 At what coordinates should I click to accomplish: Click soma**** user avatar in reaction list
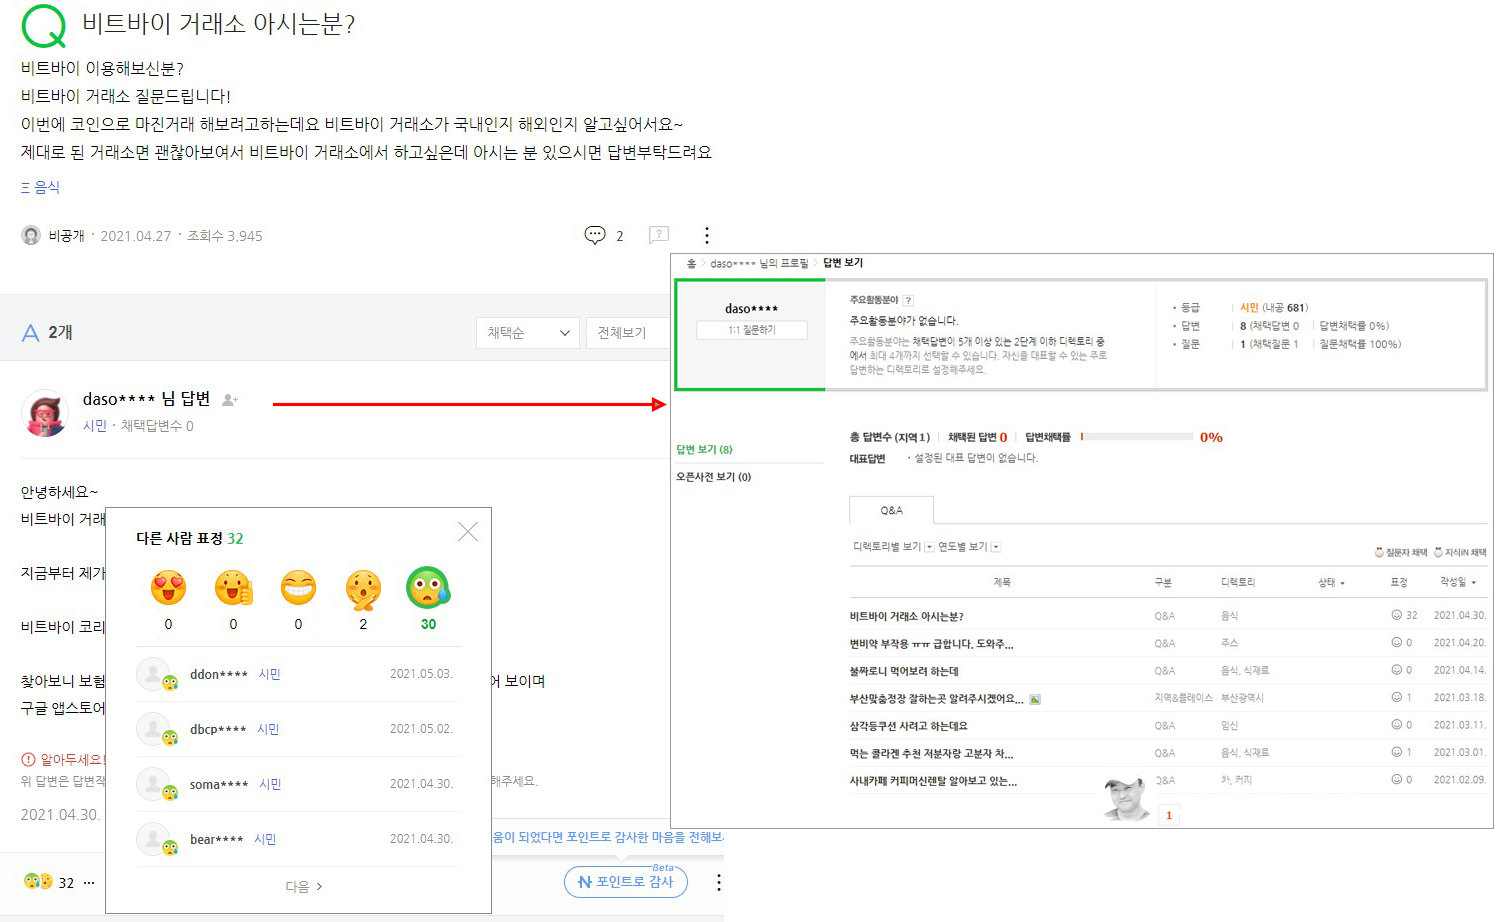(x=156, y=785)
